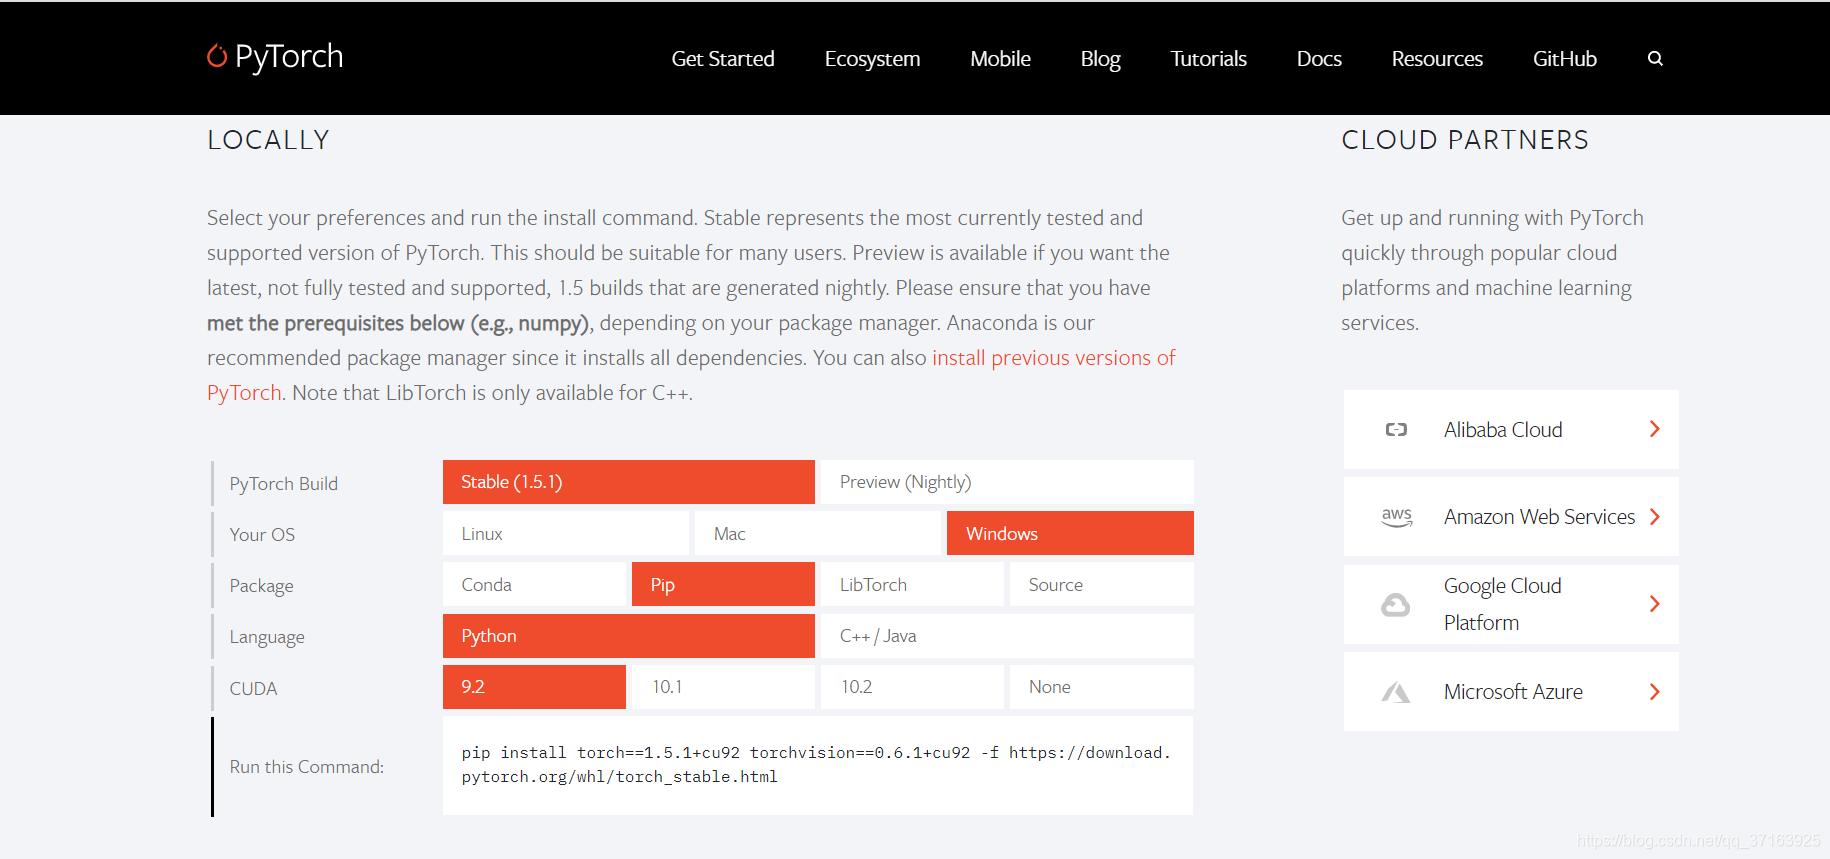Screen dimensions: 1830x859
Task: Open the Ecosystem menu
Action: tap(872, 59)
